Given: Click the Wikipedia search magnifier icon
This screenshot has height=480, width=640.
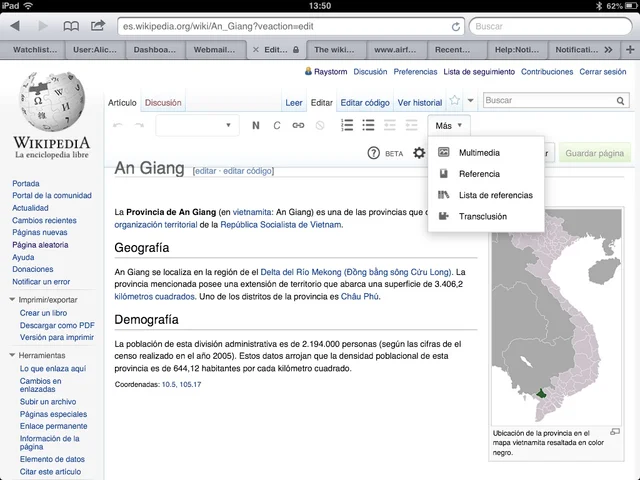Looking at the screenshot, I should coord(620,101).
